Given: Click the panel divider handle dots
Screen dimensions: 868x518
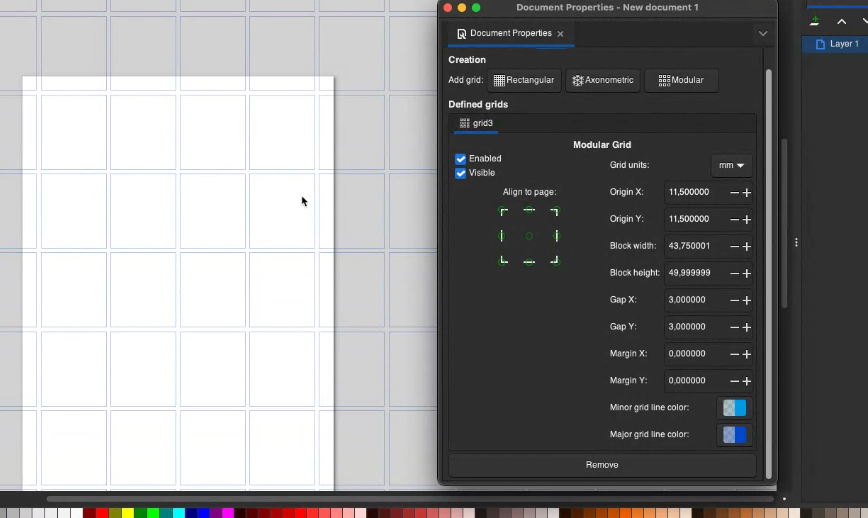Looking at the screenshot, I should click(x=796, y=242).
